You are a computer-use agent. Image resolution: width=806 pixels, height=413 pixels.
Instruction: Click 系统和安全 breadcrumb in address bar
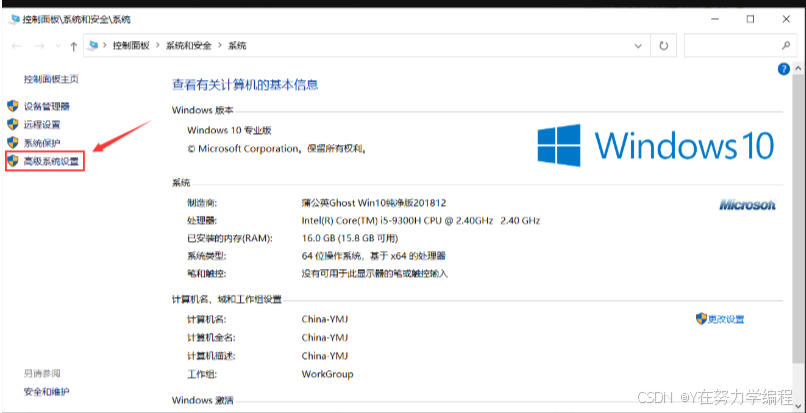[x=188, y=46]
